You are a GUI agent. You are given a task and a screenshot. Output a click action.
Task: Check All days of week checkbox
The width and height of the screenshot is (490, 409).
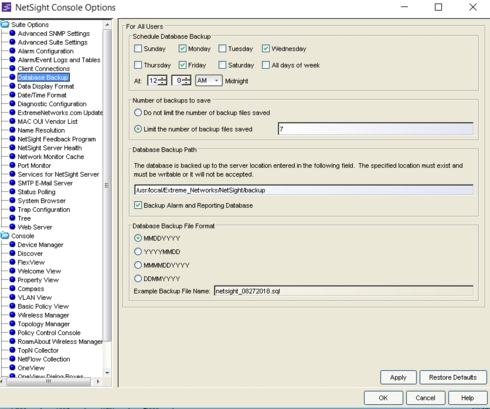tap(266, 65)
